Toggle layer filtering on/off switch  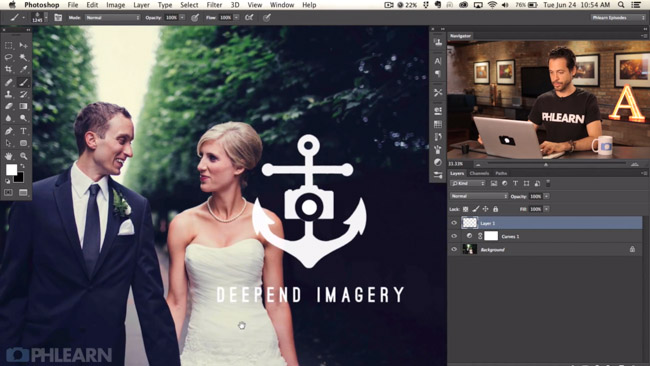[x=548, y=183]
